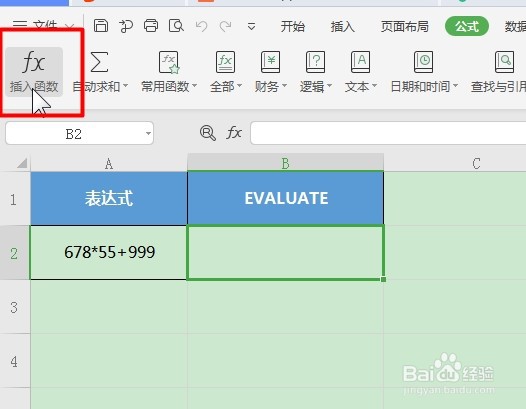
Task: Click the Redo arrow icon
Action: click(225, 26)
